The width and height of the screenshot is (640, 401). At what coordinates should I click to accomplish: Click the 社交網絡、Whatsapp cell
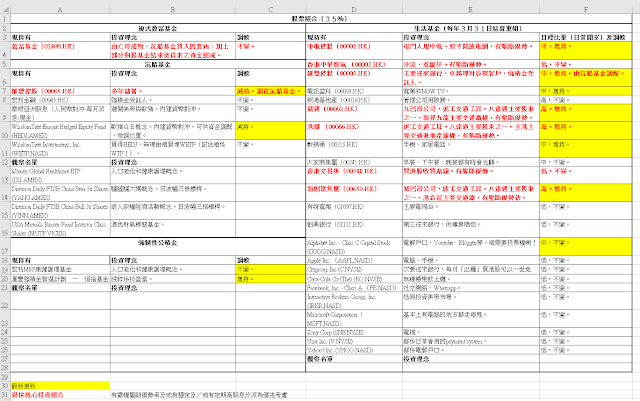[471, 288]
